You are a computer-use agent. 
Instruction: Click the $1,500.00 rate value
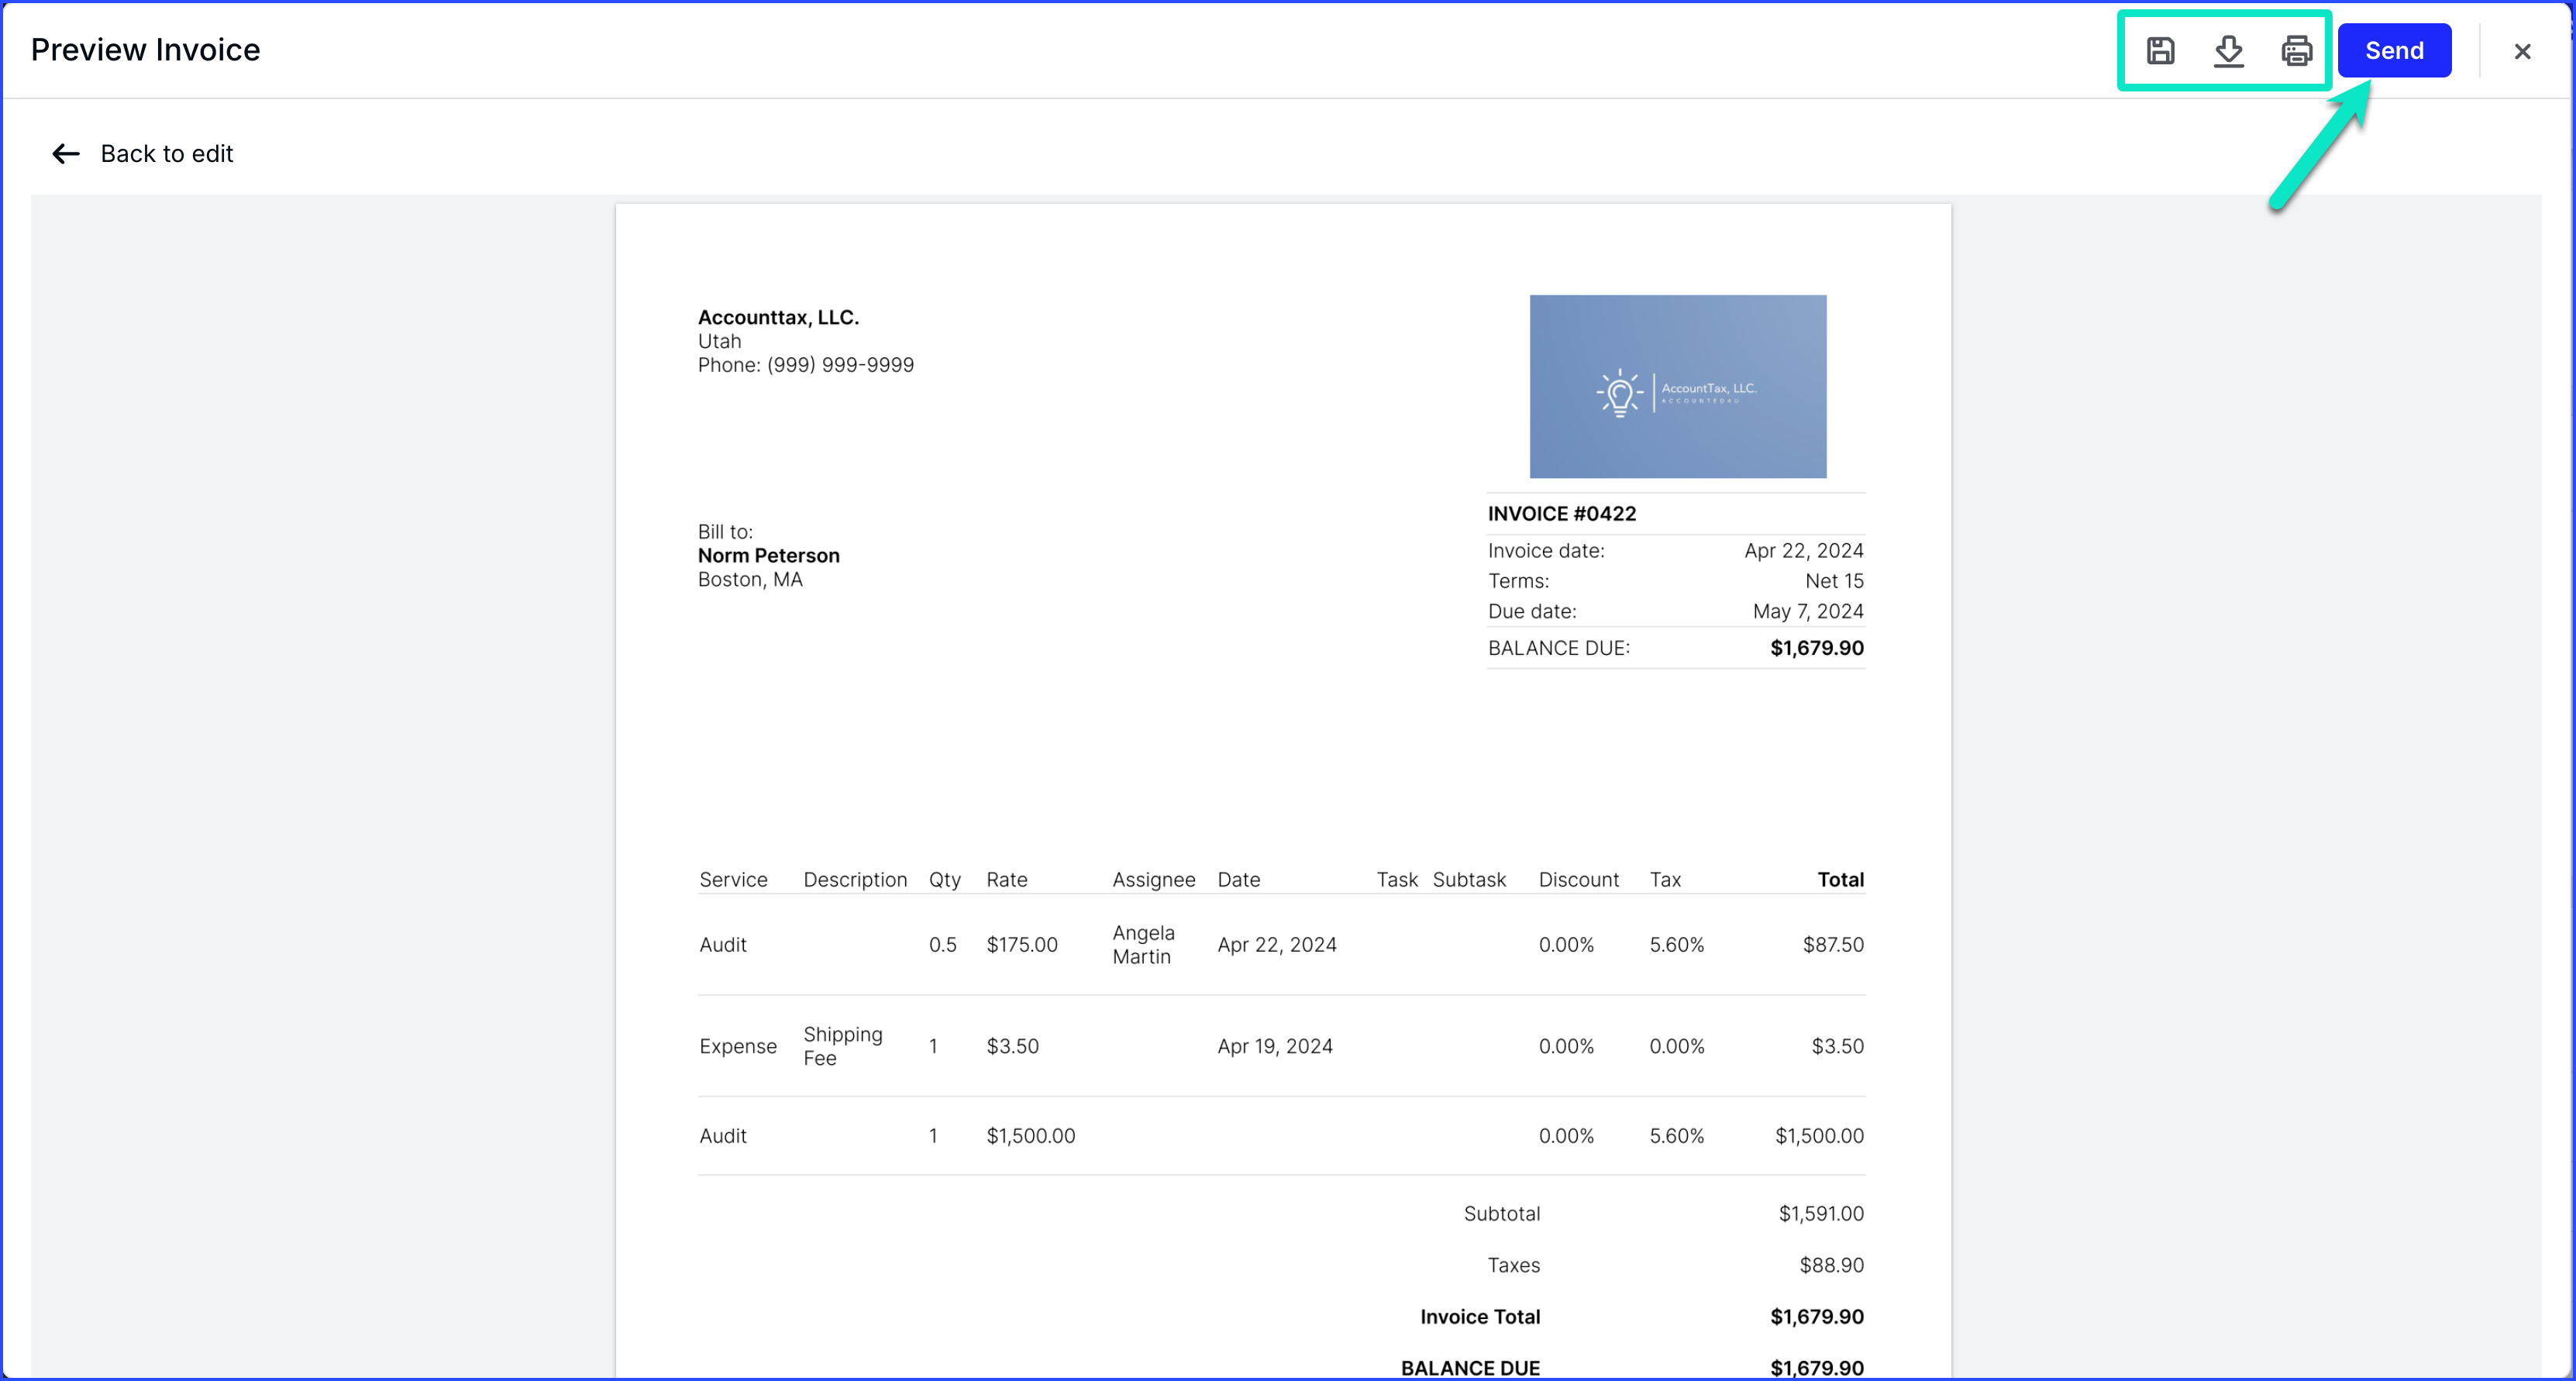coord(1030,1136)
